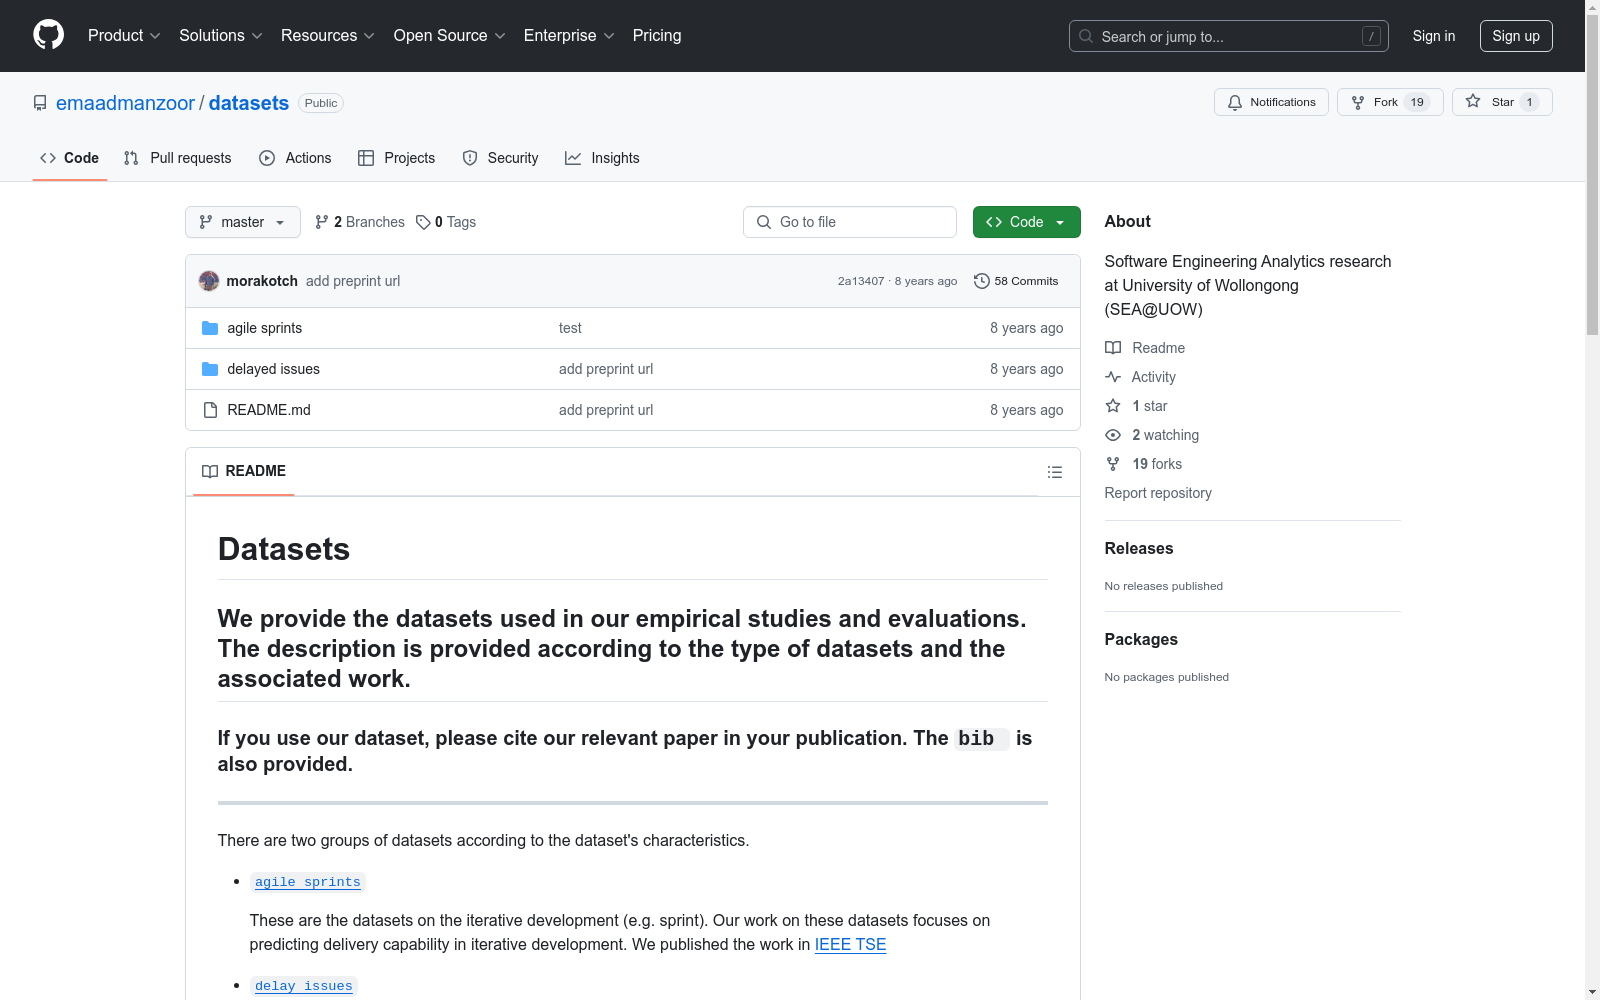
Task: Open the delayed issues folder
Action: coord(274,369)
